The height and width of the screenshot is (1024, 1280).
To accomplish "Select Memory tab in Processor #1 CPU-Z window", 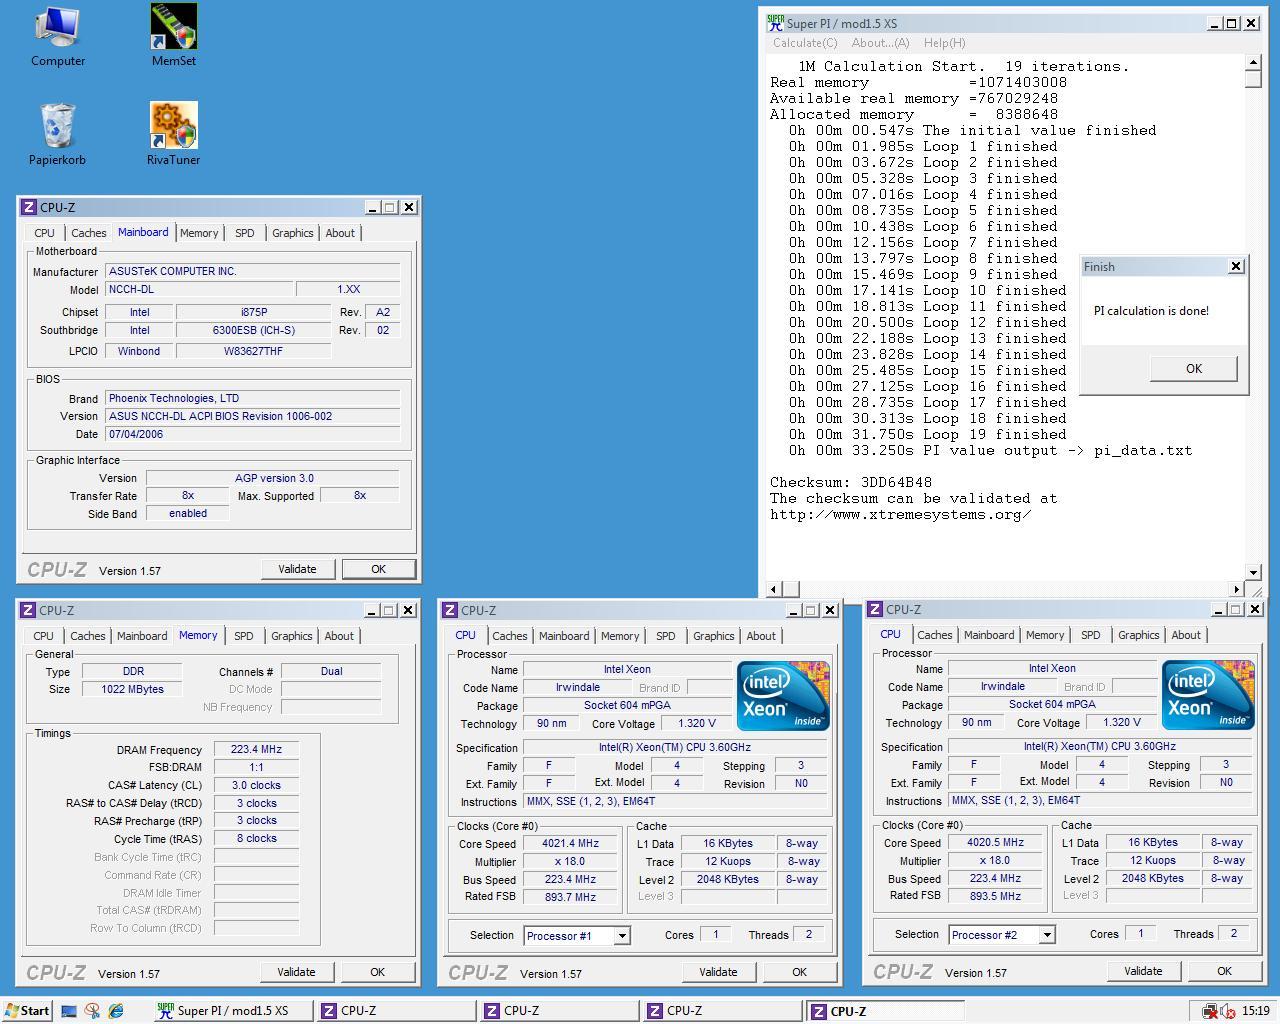I will pos(620,636).
